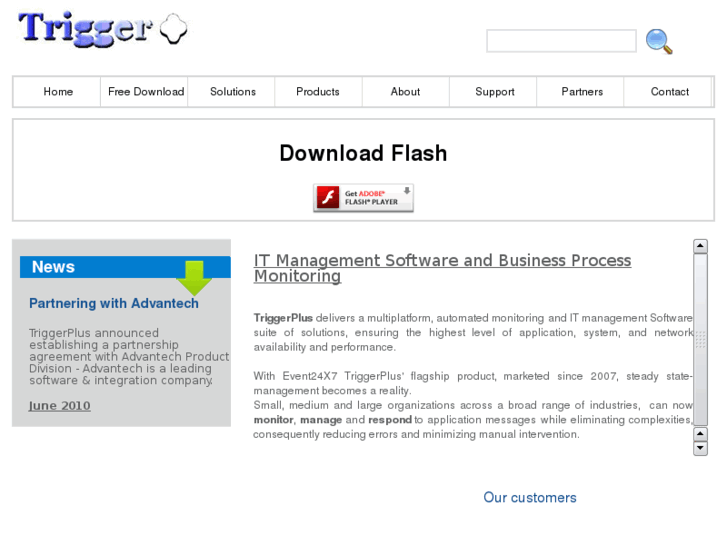Open the Support menu item
The height and width of the screenshot is (545, 727).
pos(495,92)
